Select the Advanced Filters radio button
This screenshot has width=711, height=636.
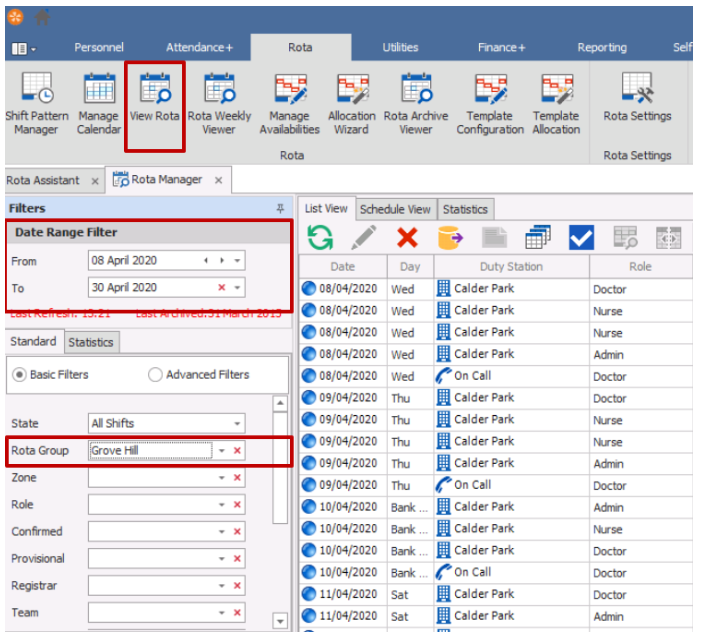click(x=155, y=375)
